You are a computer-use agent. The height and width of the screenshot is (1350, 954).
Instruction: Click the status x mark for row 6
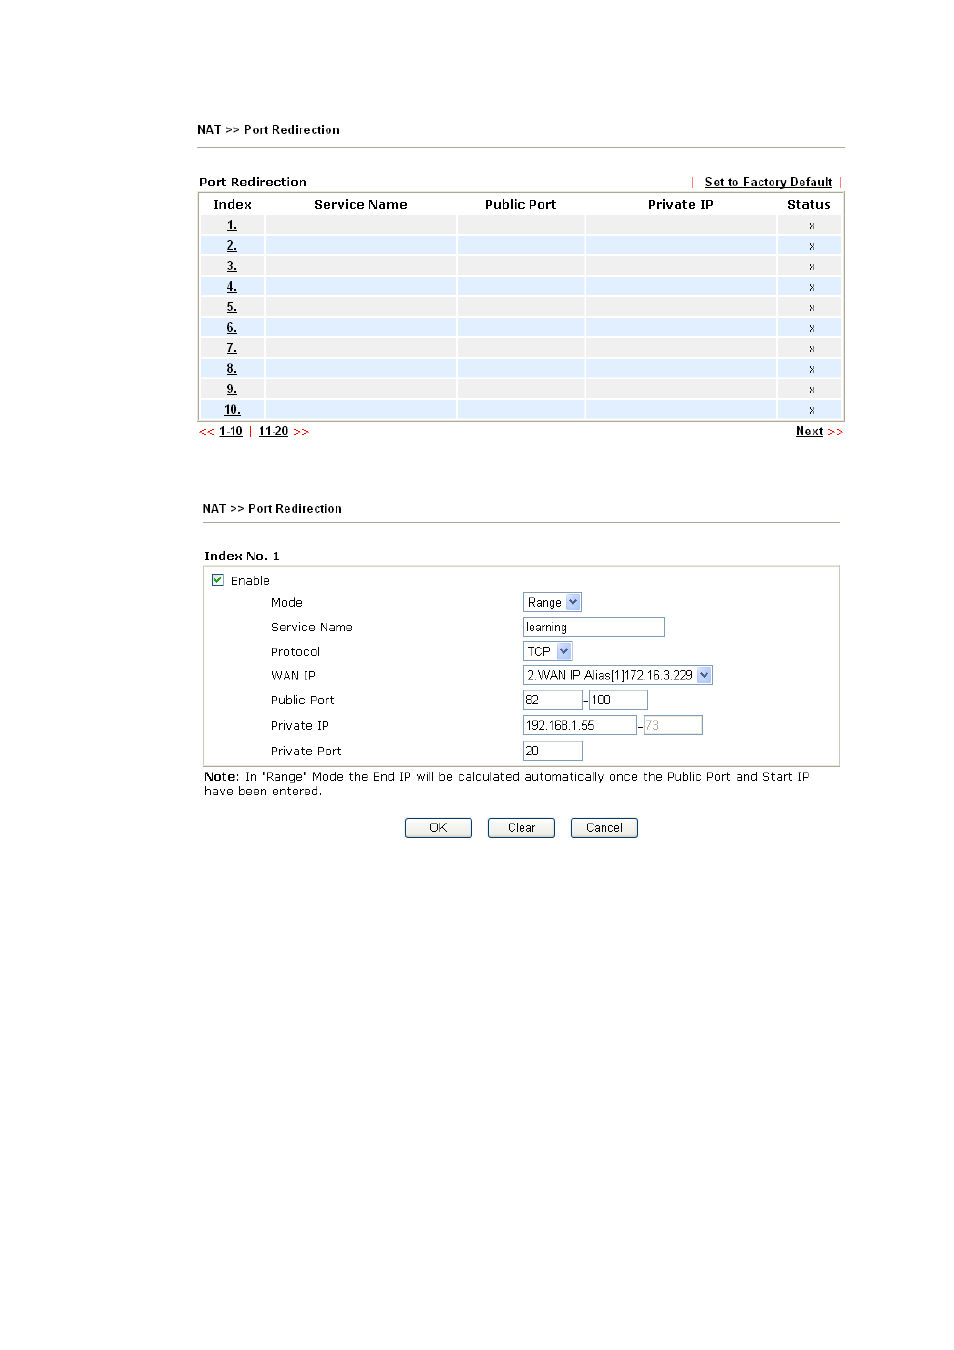tap(811, 328)
